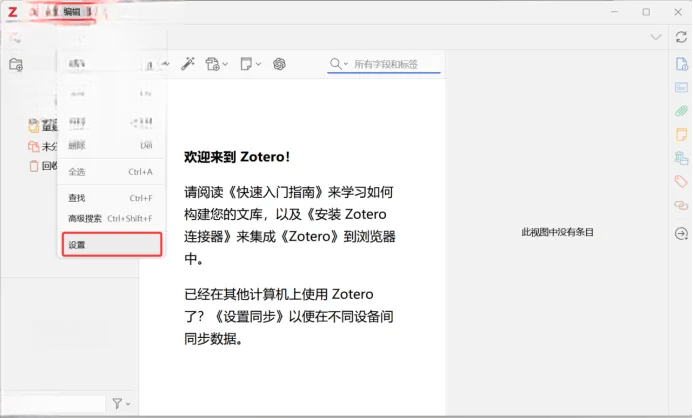
Task: Open the 编辑 menu in menu bar
Action: point(71,11)
